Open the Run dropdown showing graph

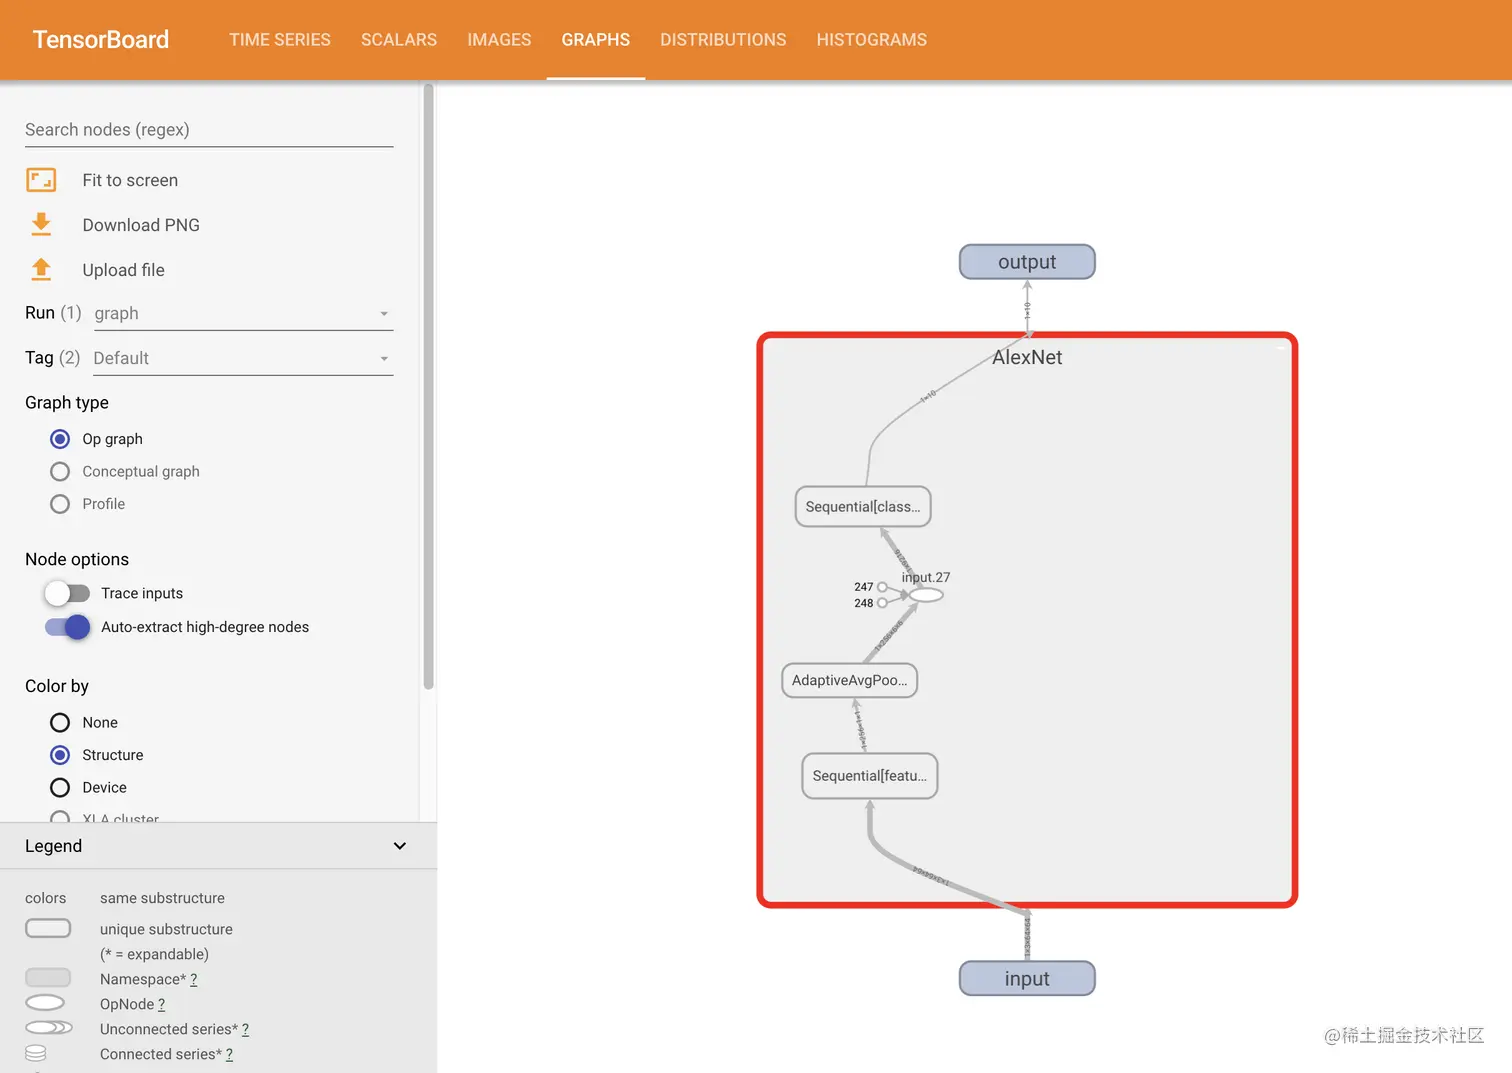tap(243, 313)
